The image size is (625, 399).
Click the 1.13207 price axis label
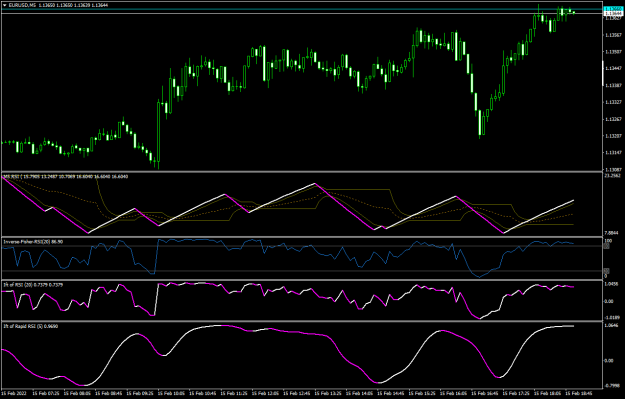tap(614, 136)
